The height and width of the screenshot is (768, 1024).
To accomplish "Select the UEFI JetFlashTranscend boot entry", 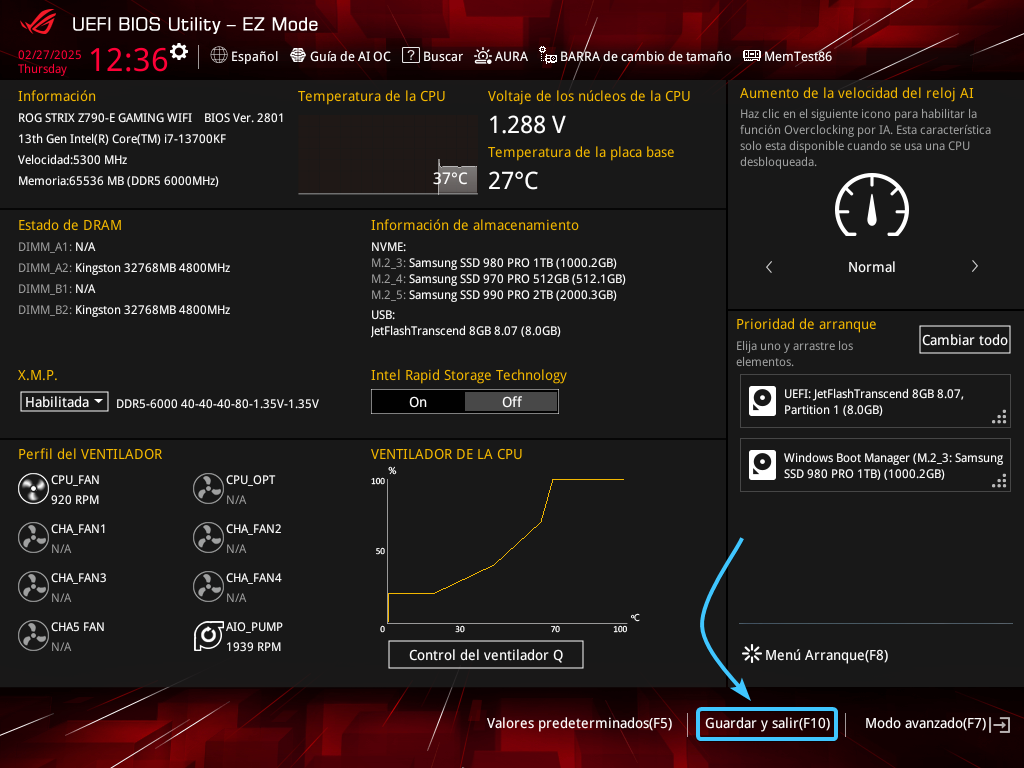I will (875, 401).
